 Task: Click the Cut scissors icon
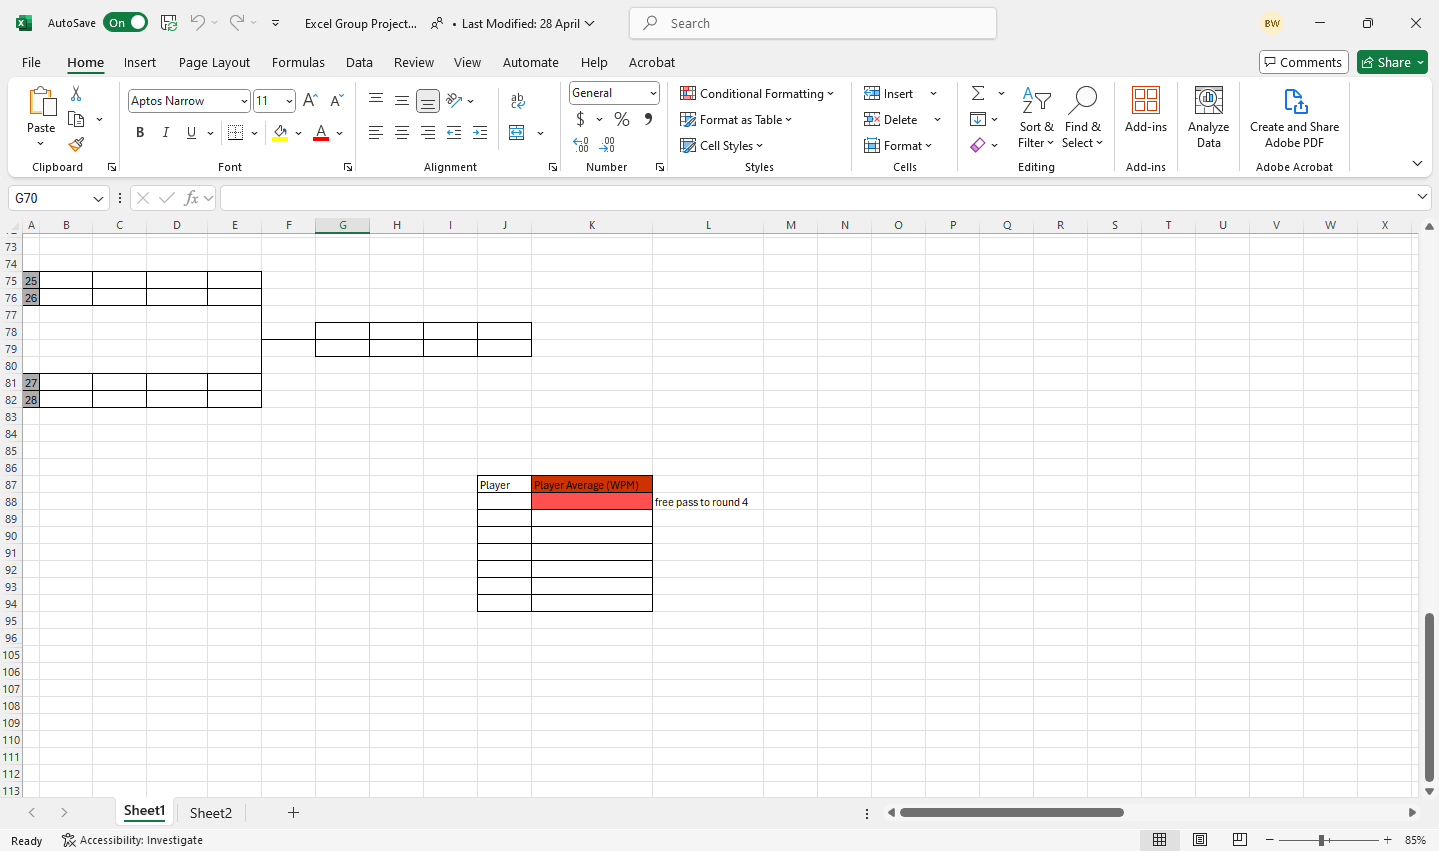(76, 94)
